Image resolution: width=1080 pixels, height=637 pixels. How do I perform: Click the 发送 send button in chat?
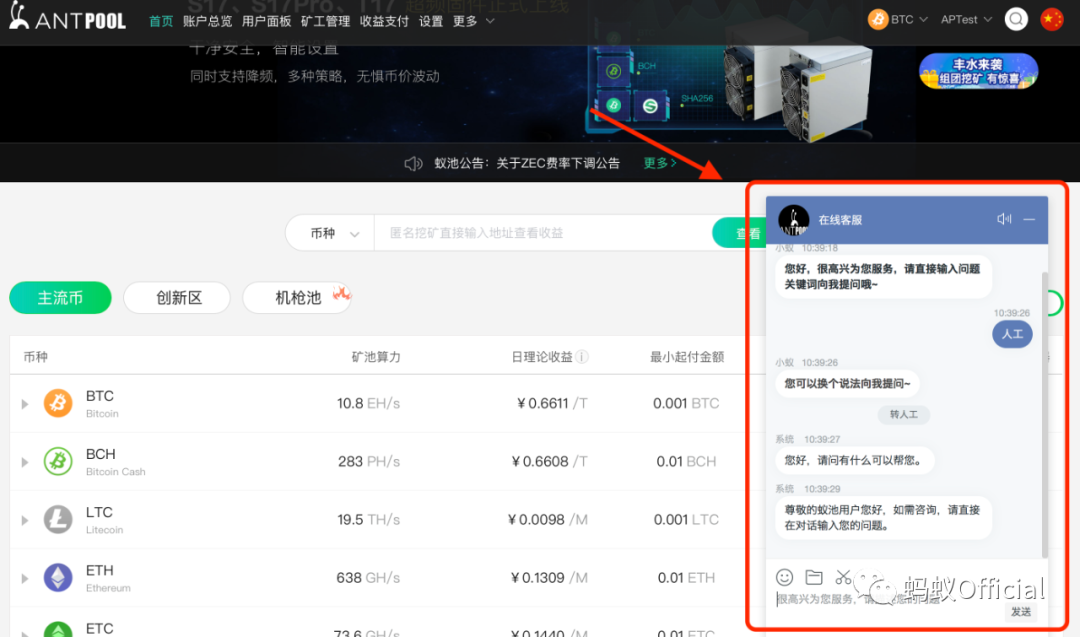tap(1021, 612)
